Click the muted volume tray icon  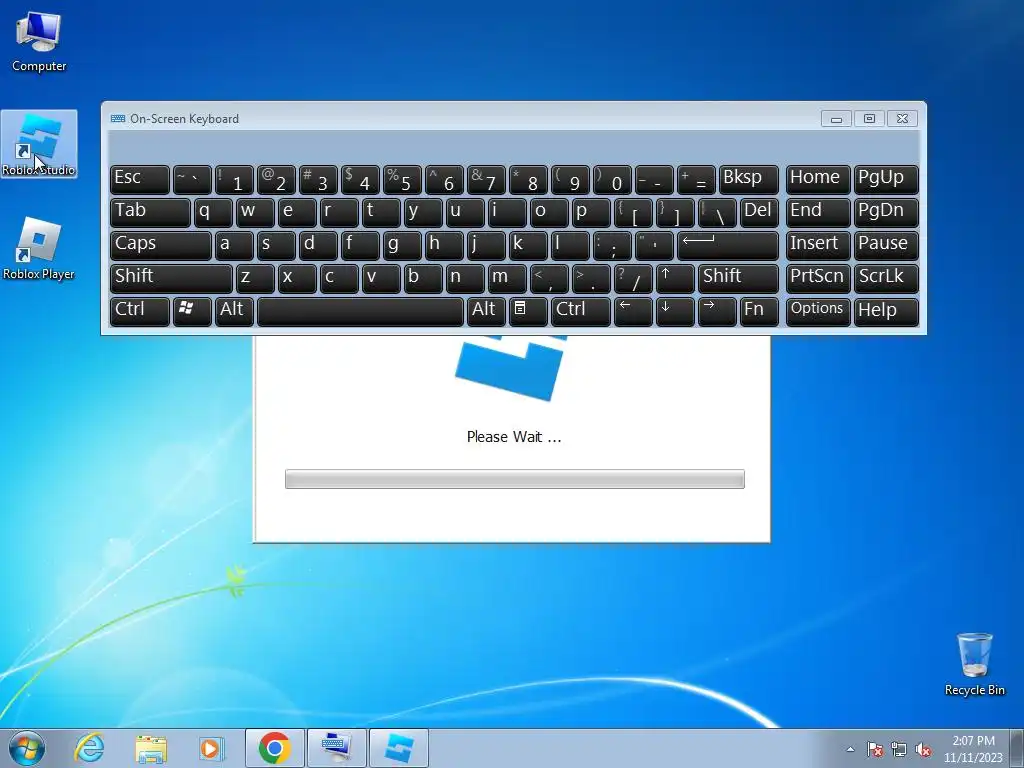tap(923, 749)
